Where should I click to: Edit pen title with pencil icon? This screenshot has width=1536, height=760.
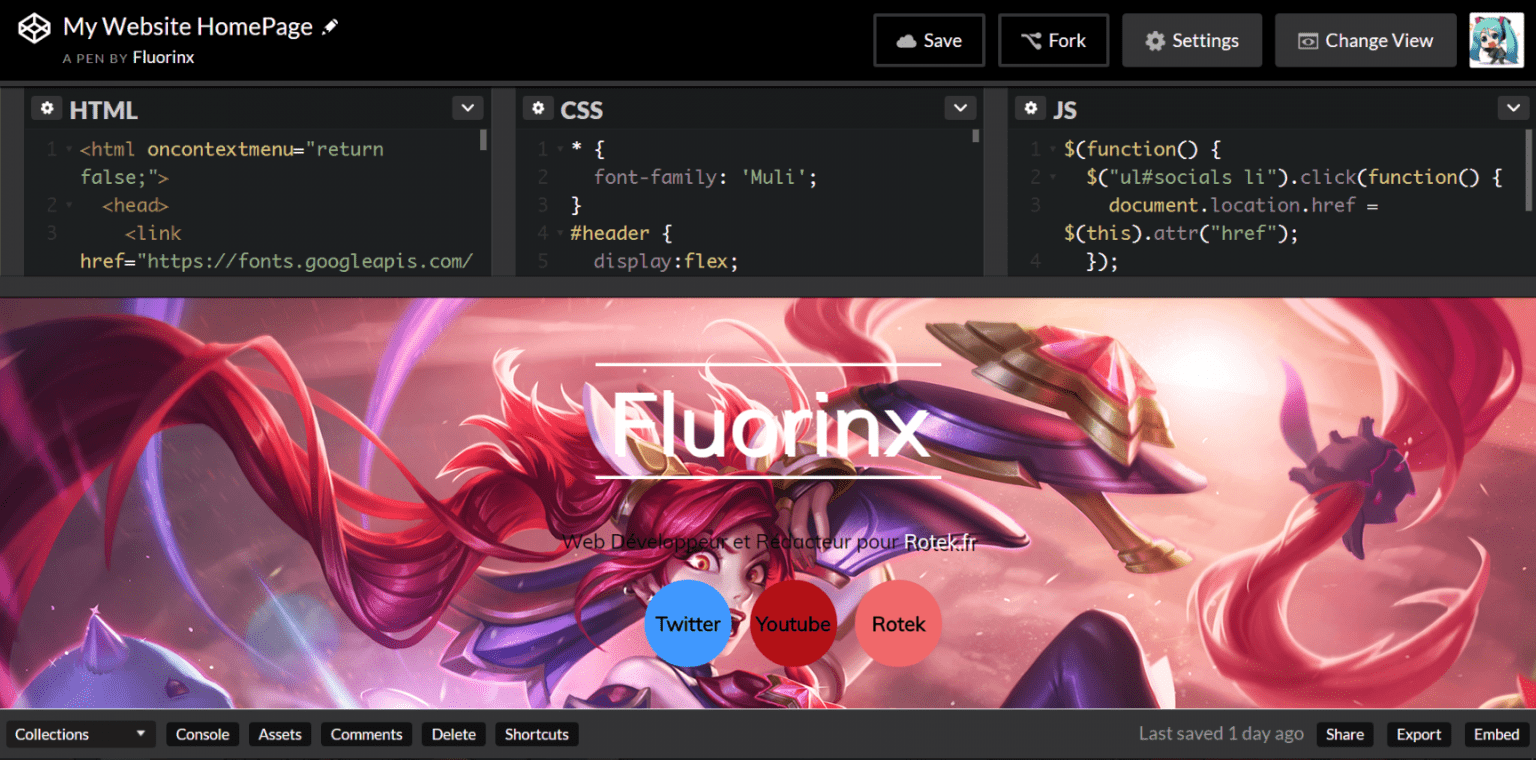pyautogui.click(x=331, y=27)
